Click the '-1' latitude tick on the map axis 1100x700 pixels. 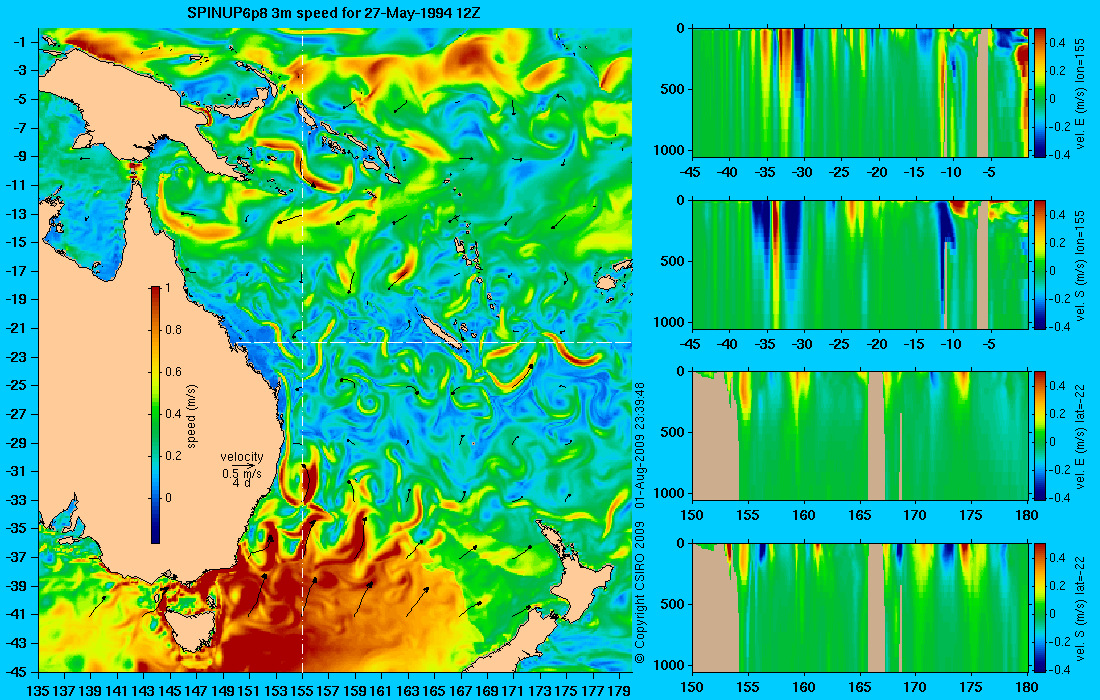(x=19, y=42)
